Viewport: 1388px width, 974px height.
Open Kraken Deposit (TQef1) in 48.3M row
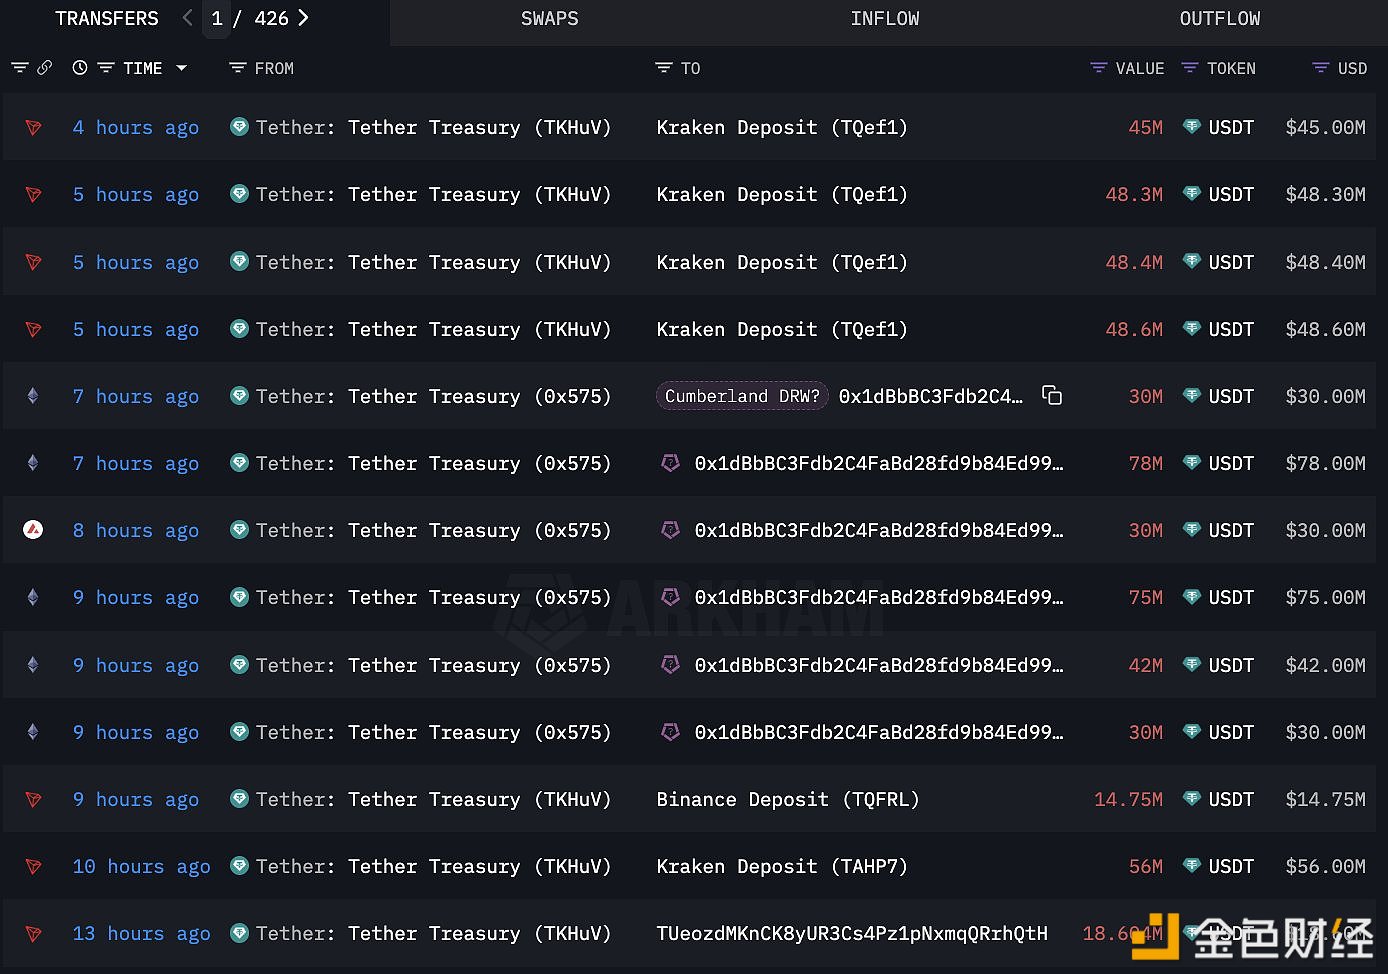click(782, 194)
